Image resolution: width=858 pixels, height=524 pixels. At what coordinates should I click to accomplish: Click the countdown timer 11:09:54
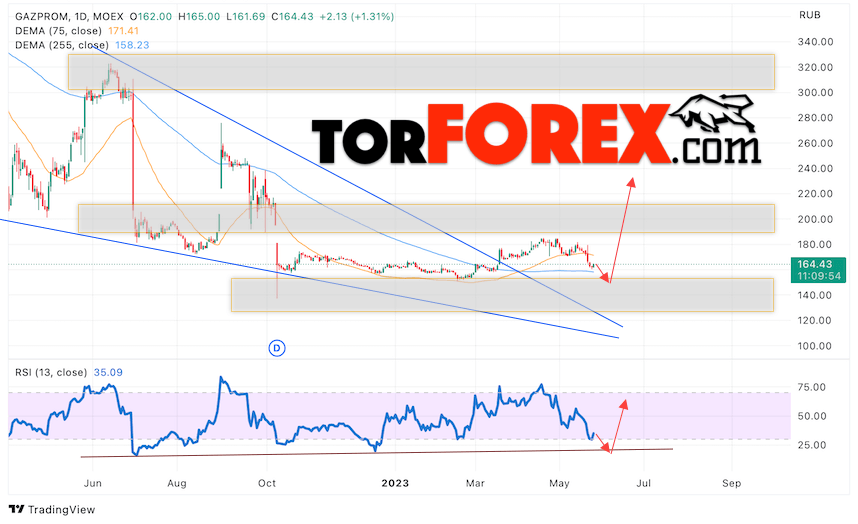819,276
